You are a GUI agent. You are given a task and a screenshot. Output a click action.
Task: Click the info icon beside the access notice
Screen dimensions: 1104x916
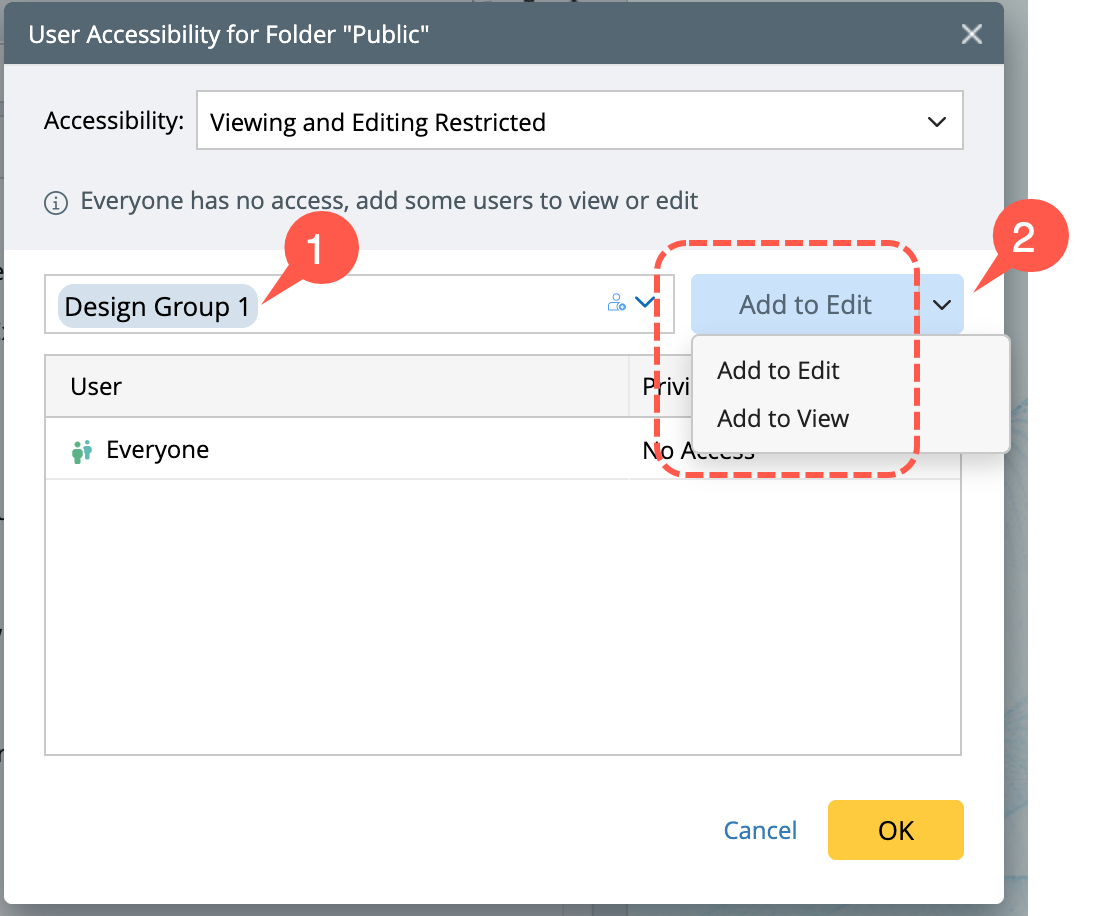point(56,203)
